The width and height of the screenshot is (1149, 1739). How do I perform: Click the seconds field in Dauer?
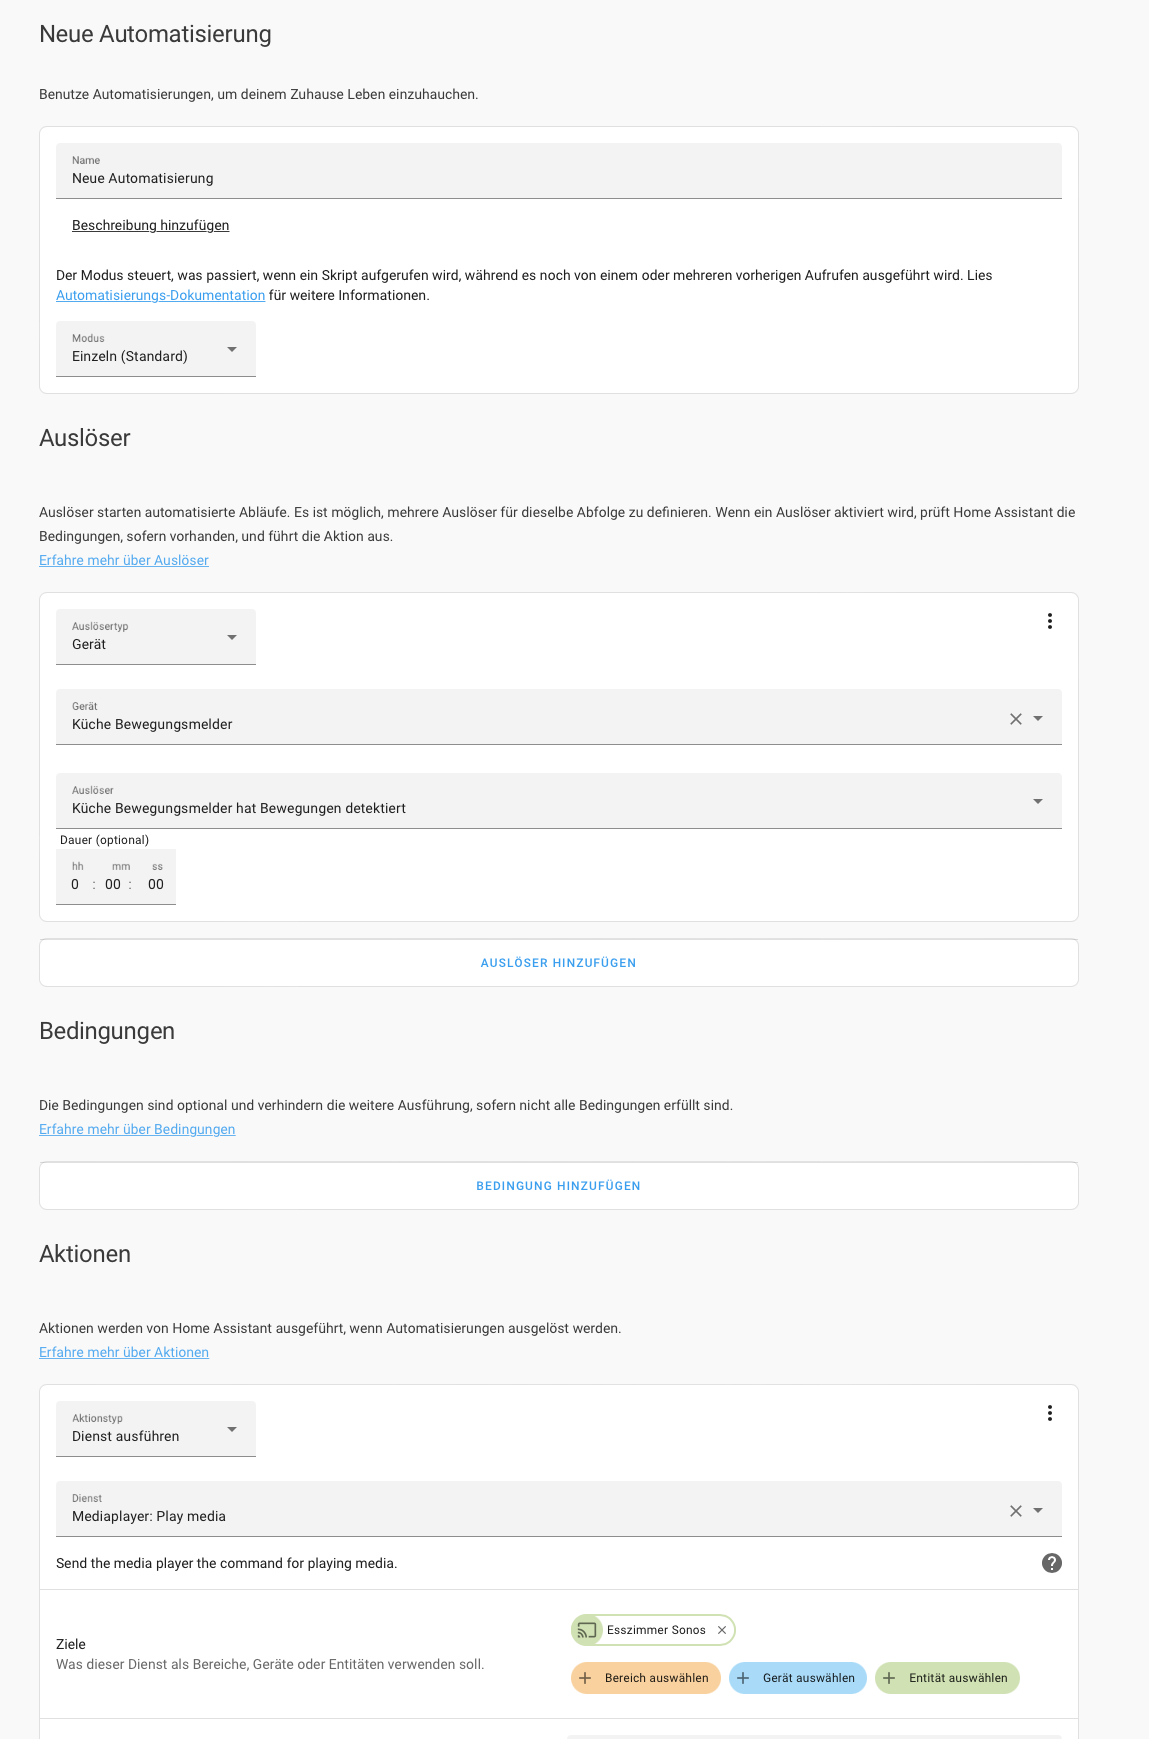coord(156,884)
